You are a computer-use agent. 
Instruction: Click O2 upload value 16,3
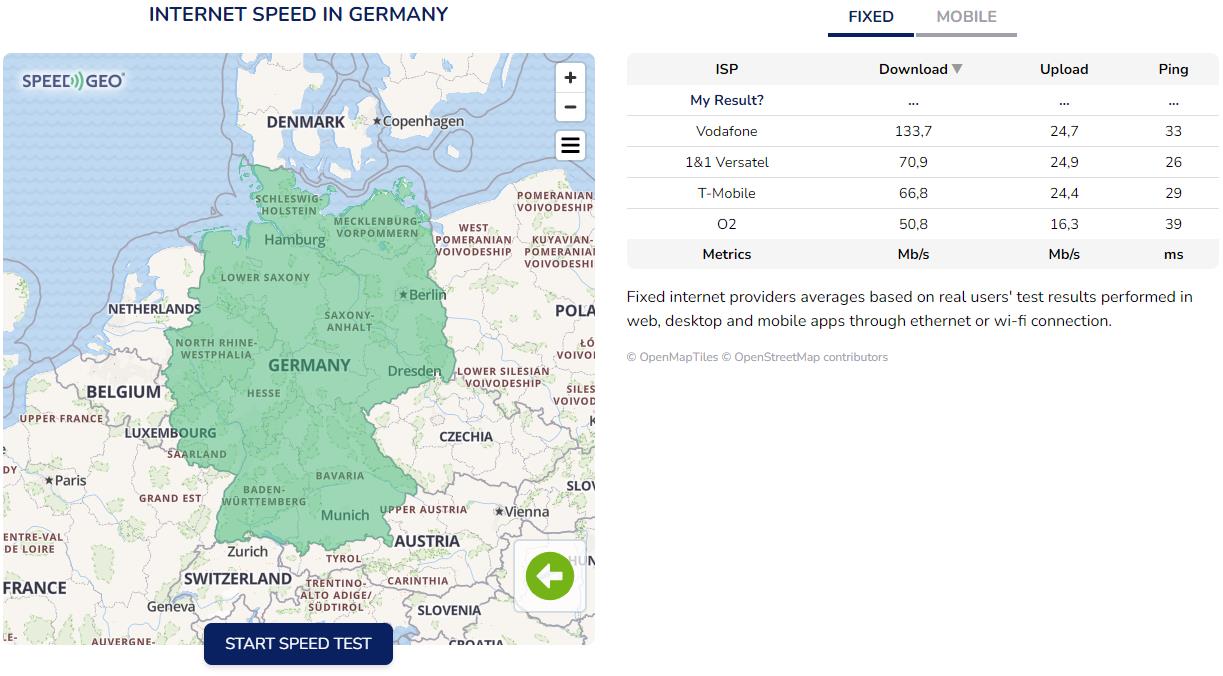pyautogui.click(x=1064, y=224)
